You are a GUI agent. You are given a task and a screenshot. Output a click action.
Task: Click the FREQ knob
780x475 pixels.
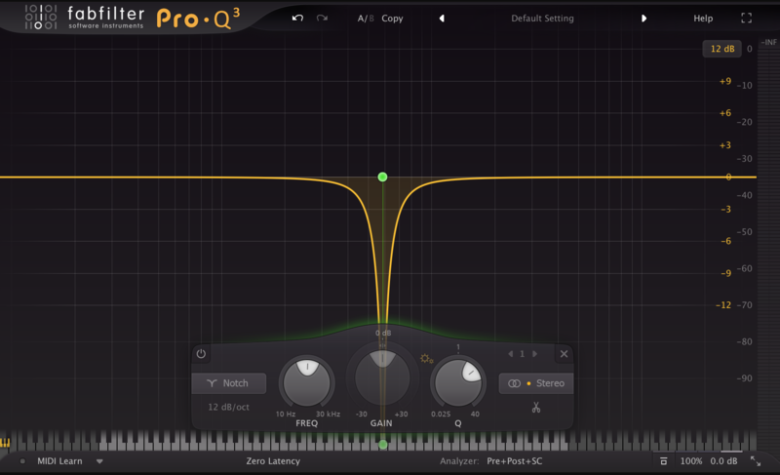307,382
